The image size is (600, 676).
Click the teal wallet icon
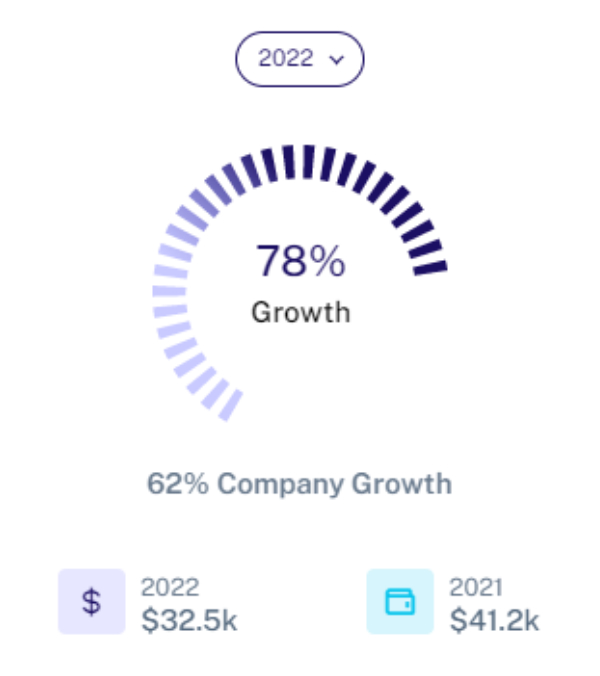400,602
